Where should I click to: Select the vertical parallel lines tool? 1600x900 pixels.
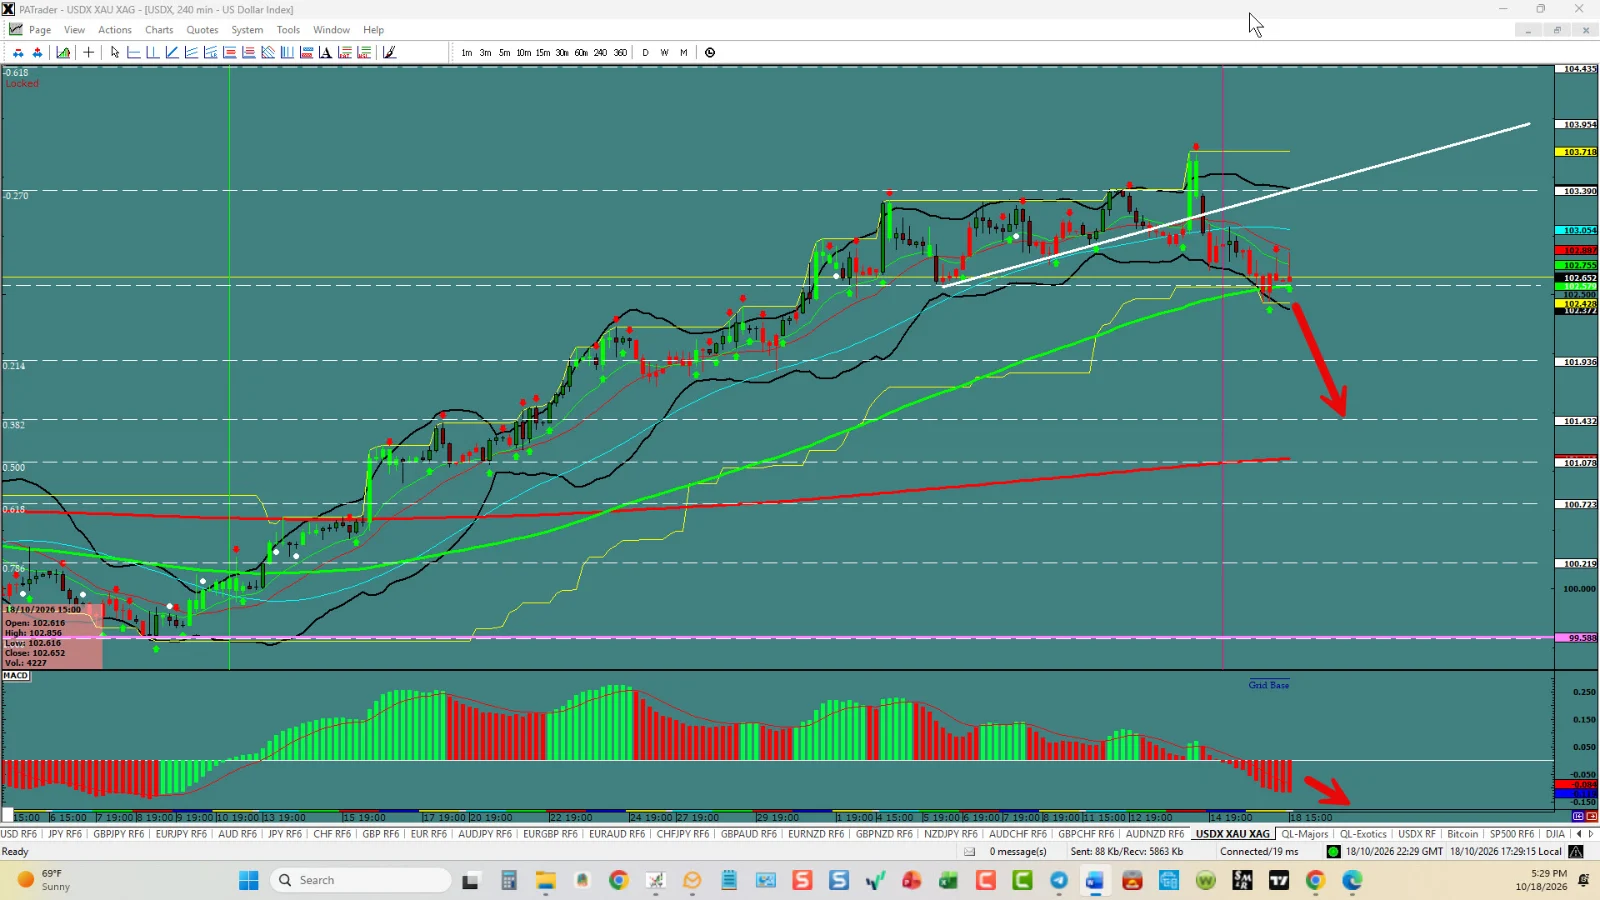287,52
